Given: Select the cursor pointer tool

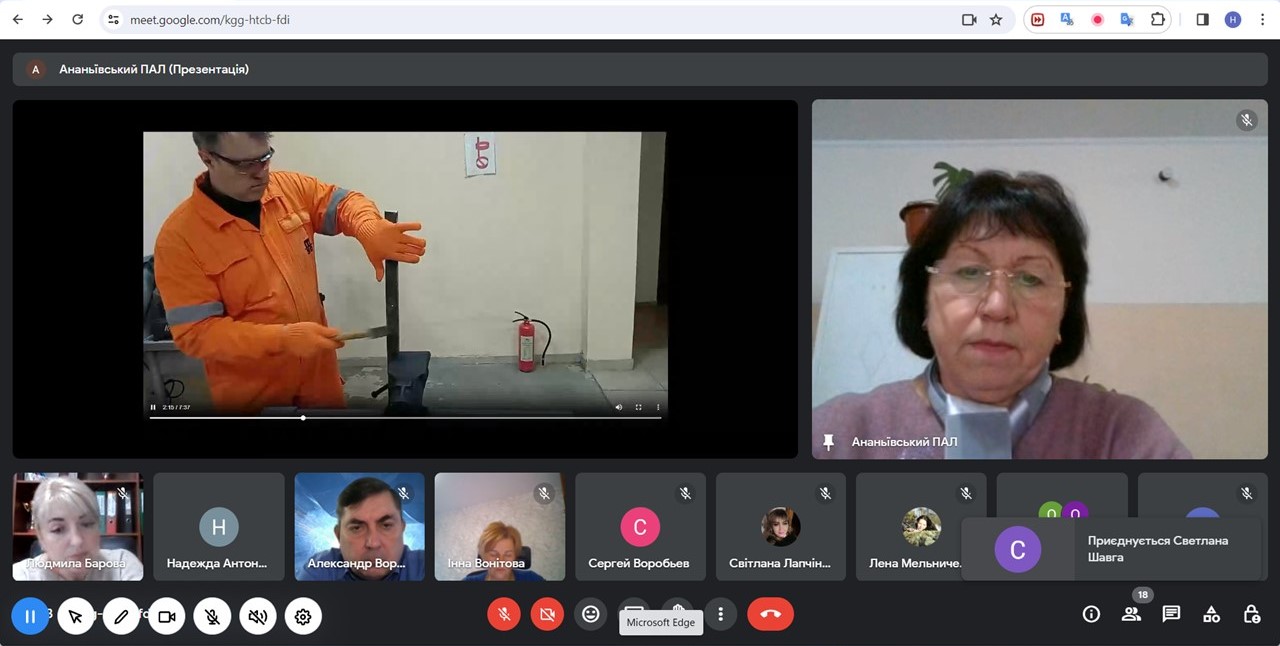Looking at the screenshot, I should pyautogui.click(x=76, y=617).
